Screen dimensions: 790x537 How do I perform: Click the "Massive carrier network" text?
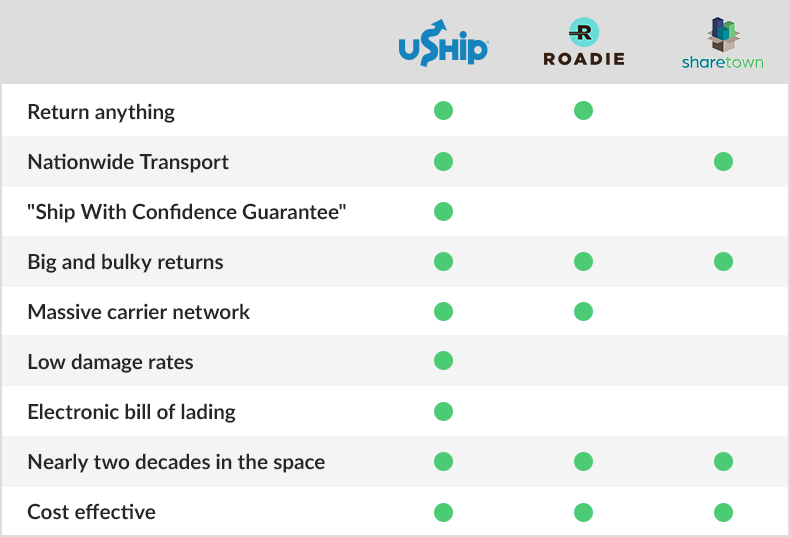139,312
